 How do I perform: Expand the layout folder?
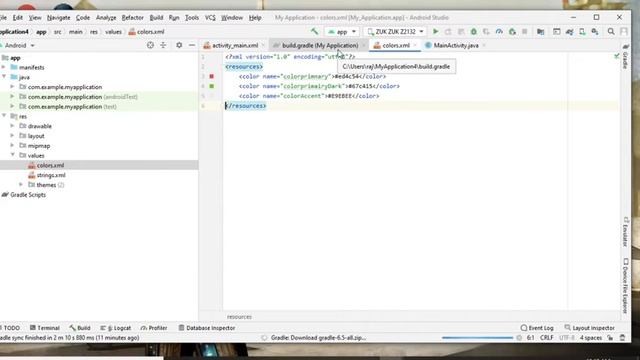click(x=12, y=136)
